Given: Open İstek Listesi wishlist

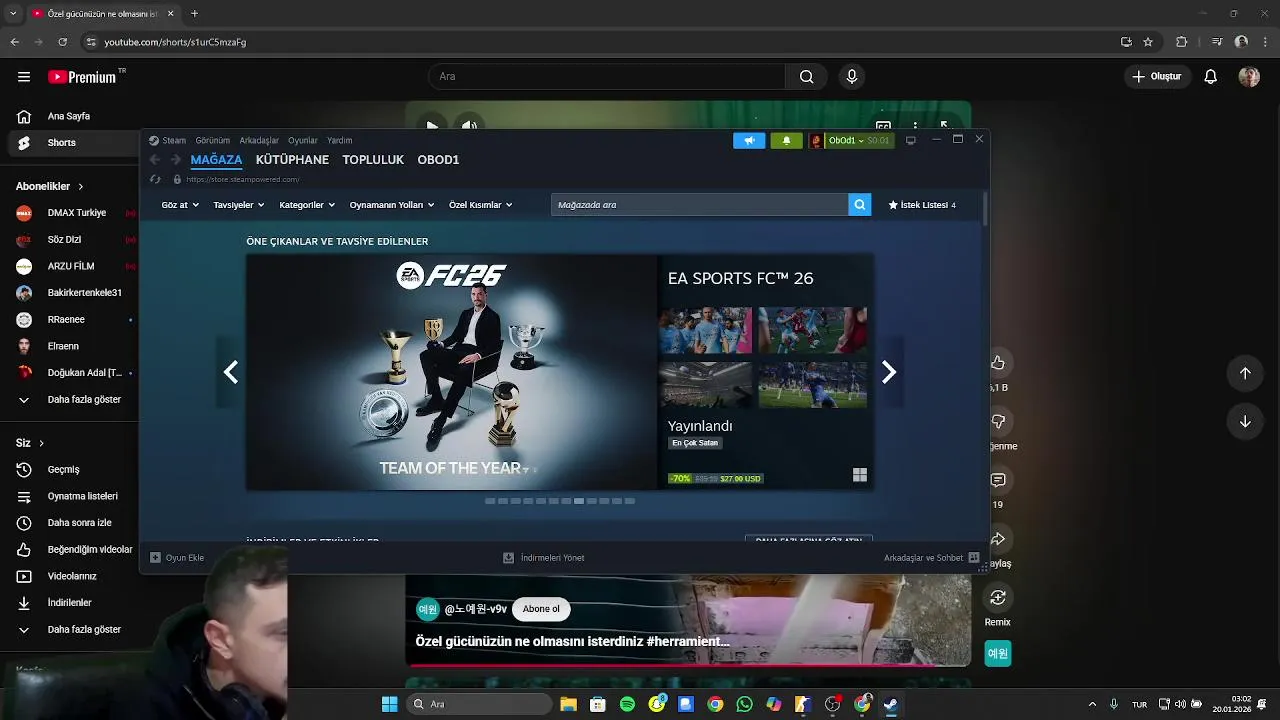Looking at the screenshot, I should click(x=922, y=205).
